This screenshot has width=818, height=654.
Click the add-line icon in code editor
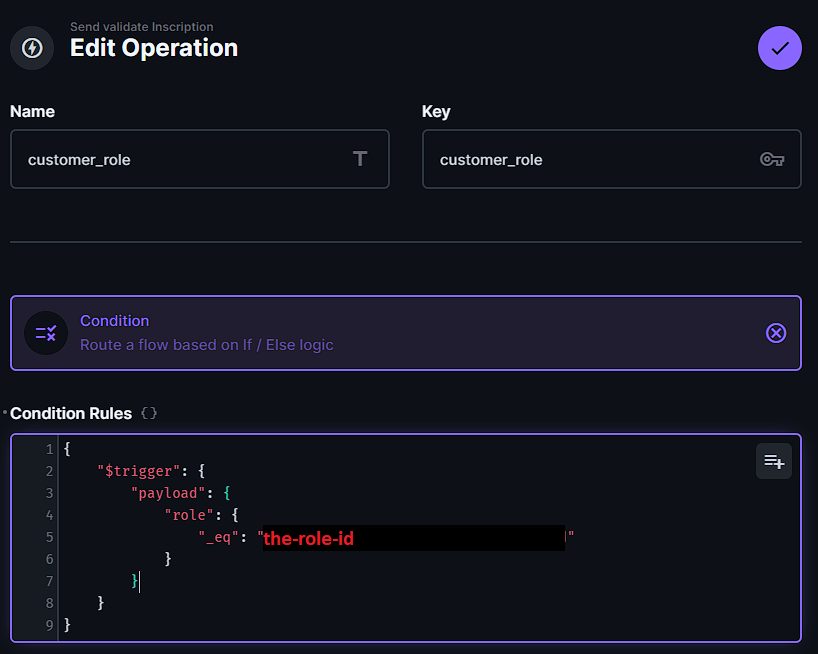point(773,461)
